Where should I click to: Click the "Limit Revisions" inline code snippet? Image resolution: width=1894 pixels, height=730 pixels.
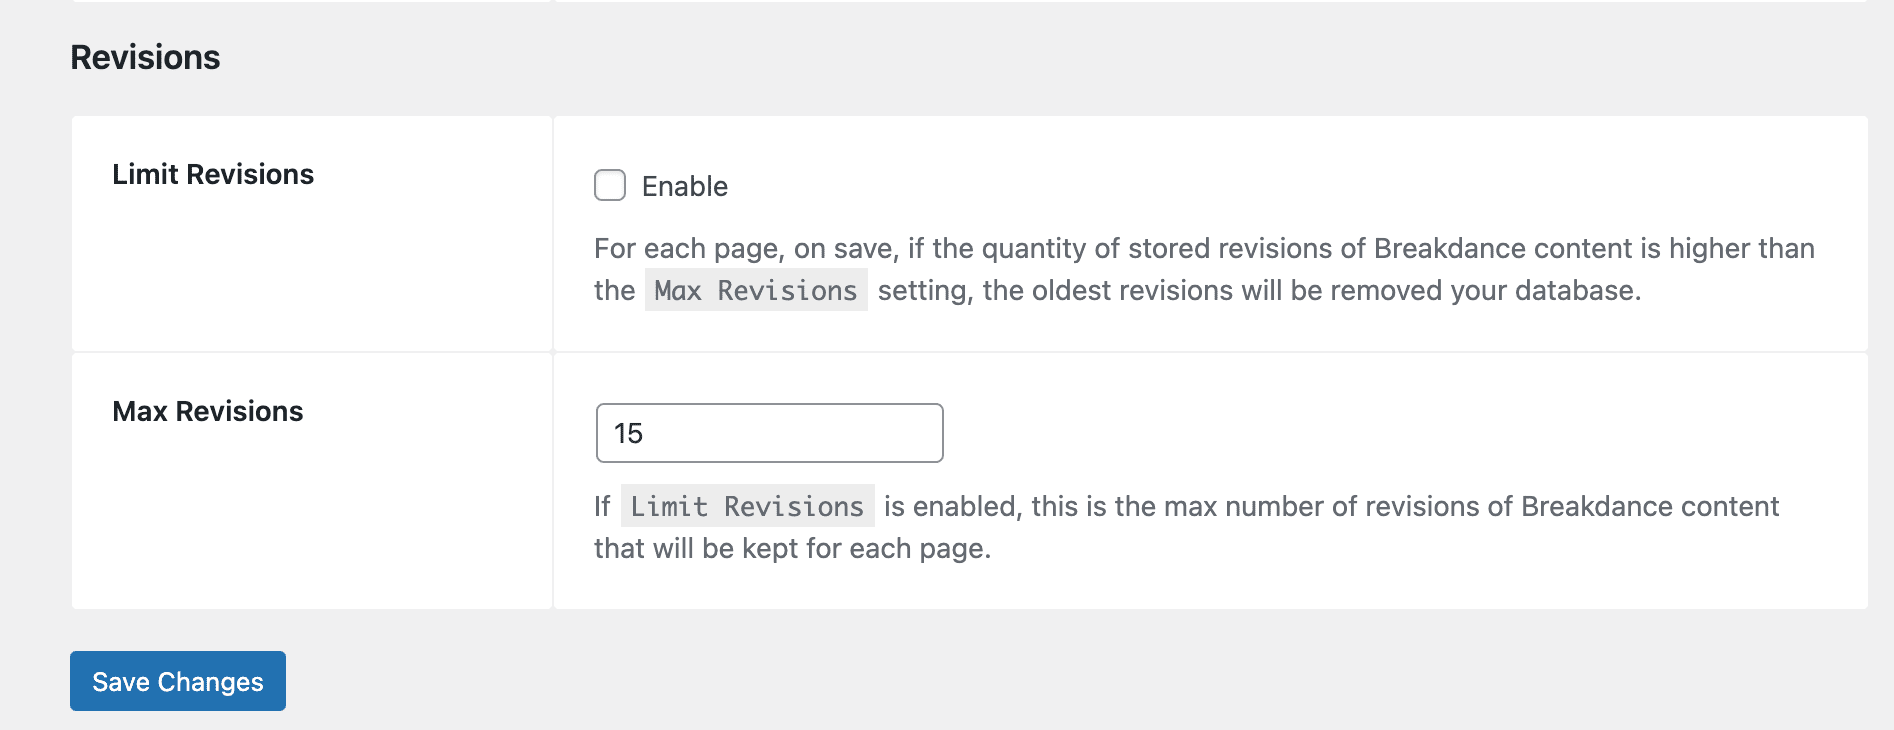(747, 507)
